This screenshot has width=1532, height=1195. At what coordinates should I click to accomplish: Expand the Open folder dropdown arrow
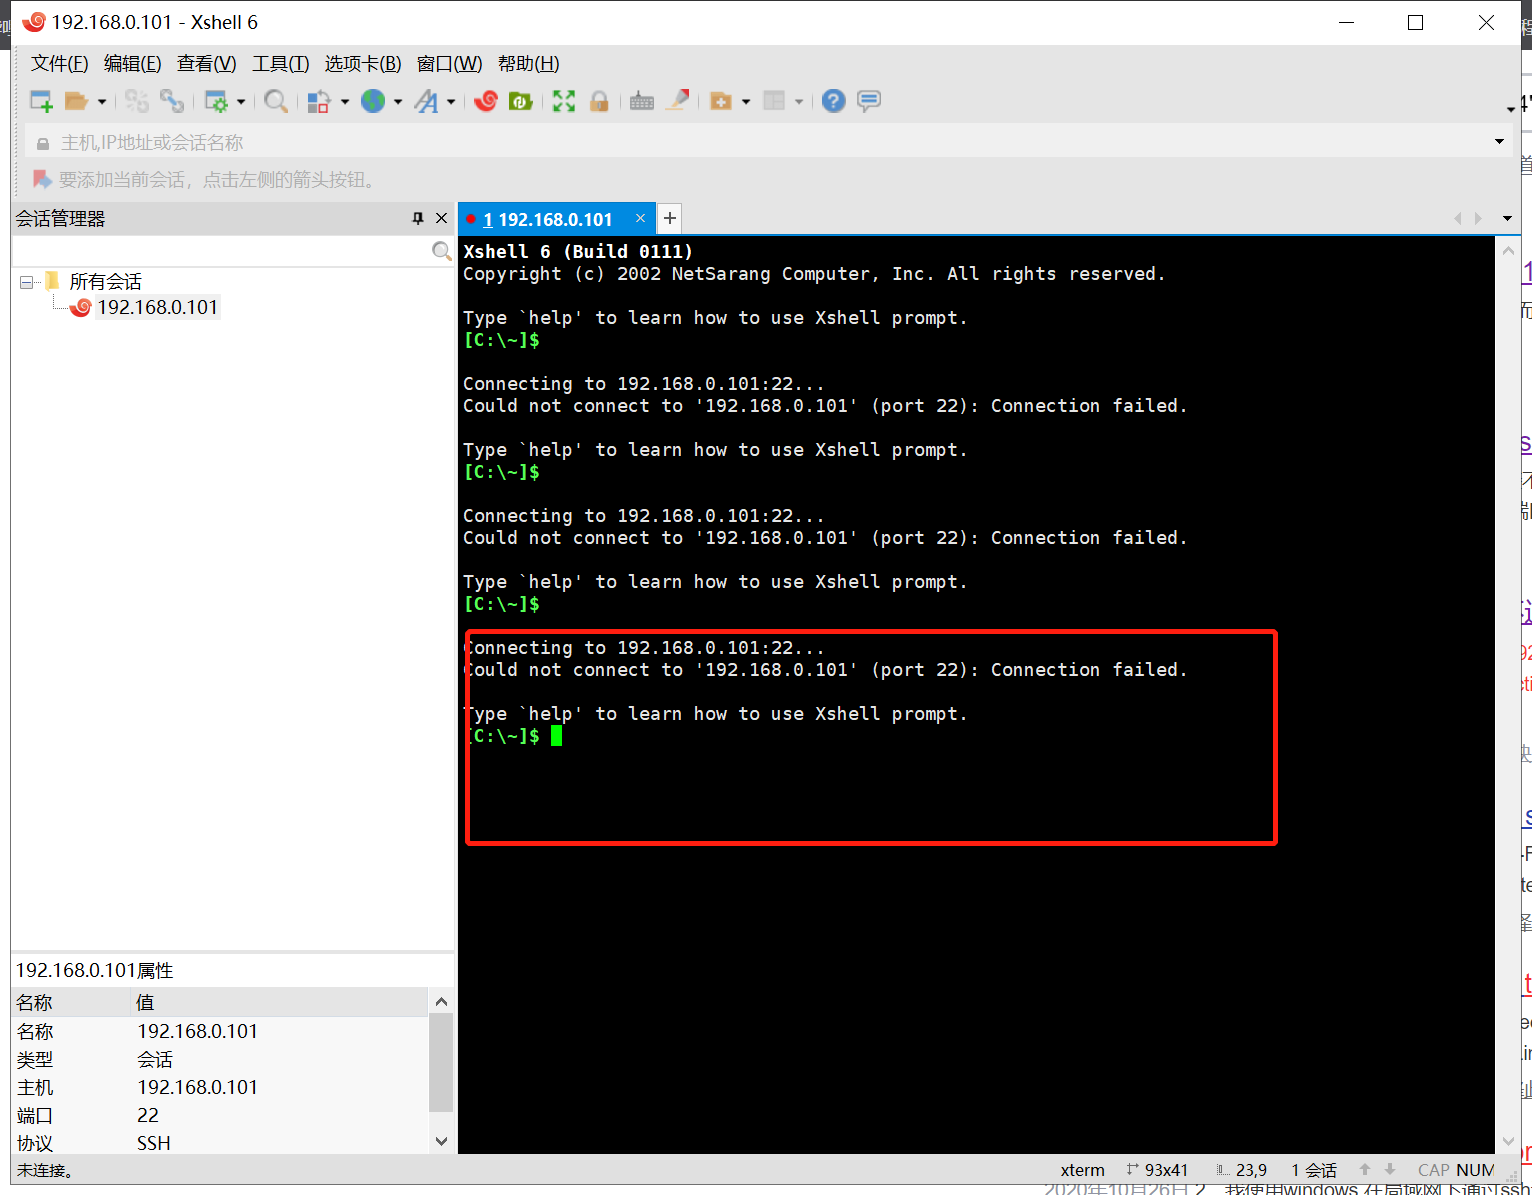[x=101, y=101]
